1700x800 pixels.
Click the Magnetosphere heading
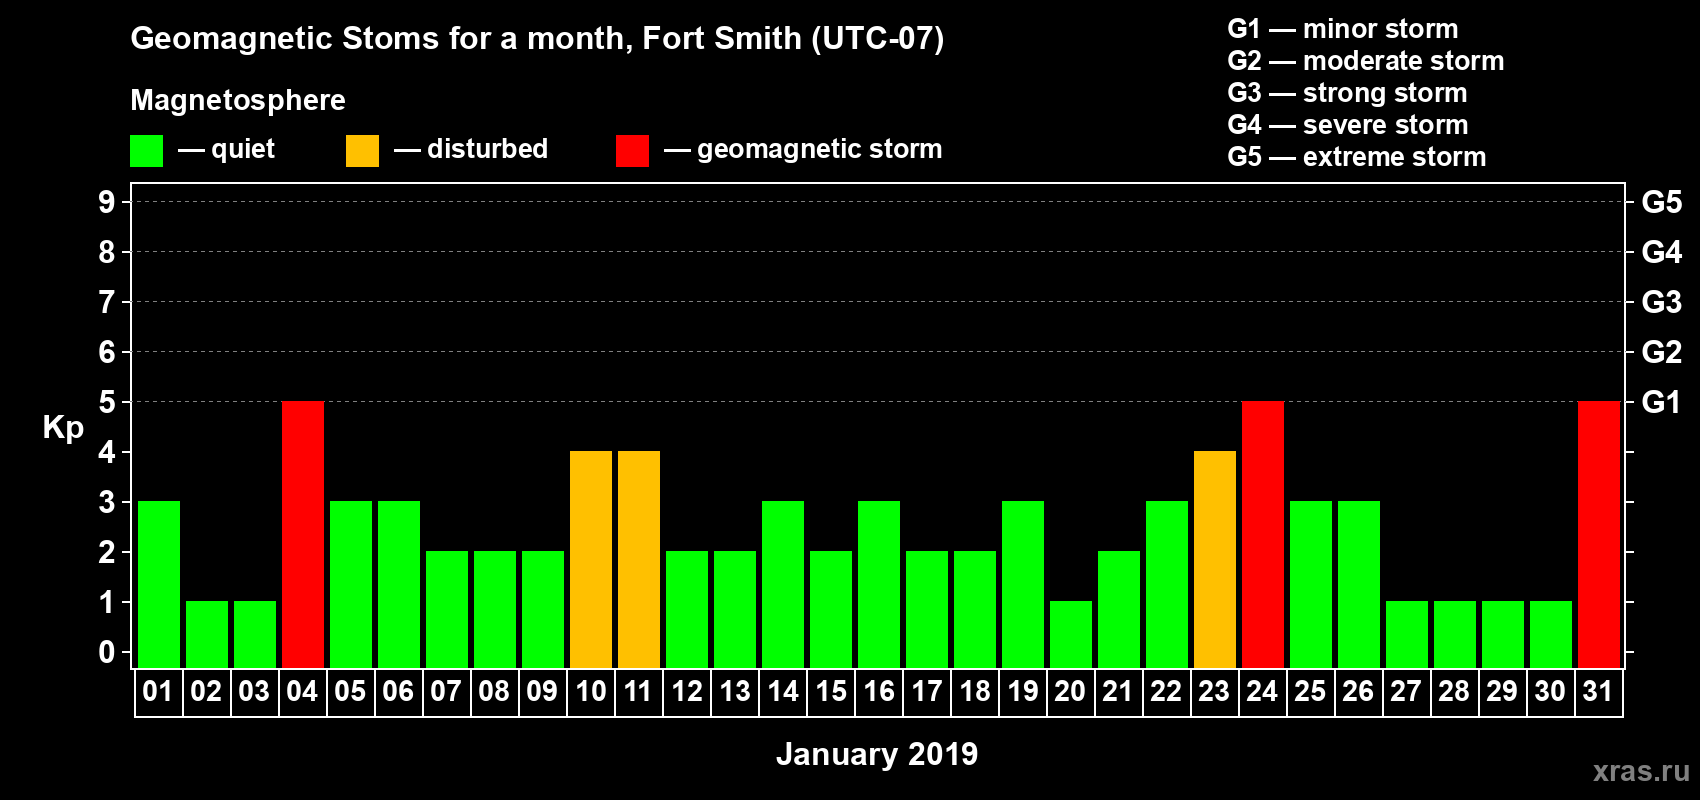[x=238, y=100]
